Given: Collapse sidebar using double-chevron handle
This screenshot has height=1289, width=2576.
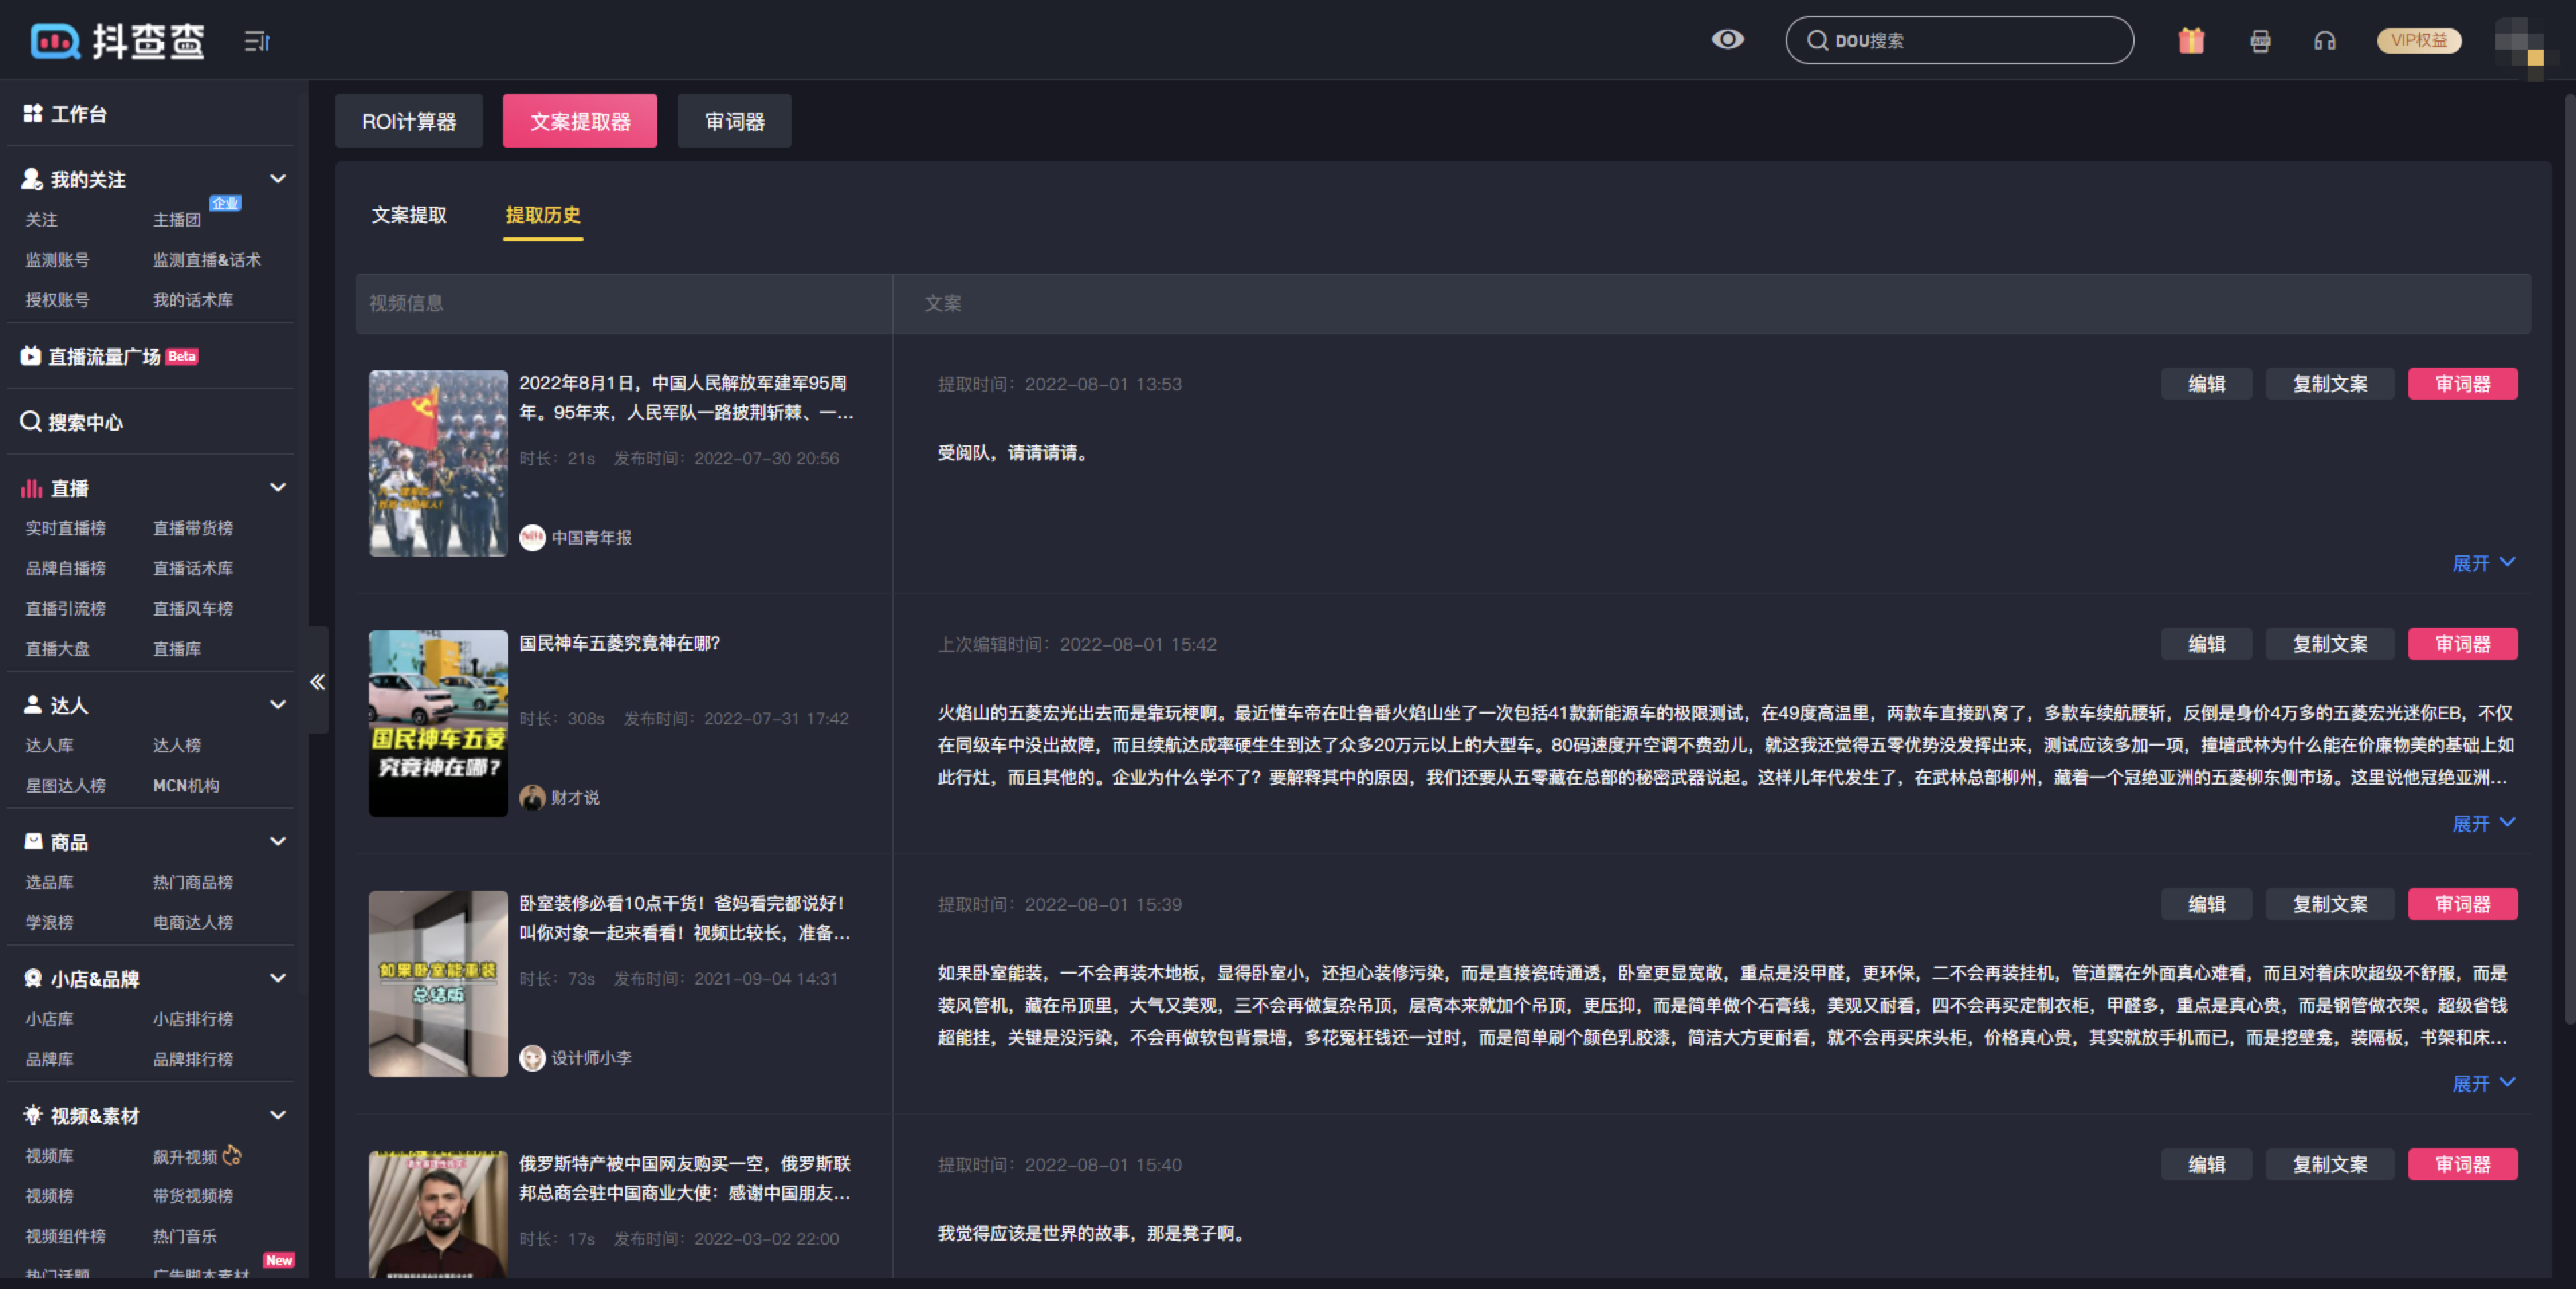Looking at the screenshot, I should click(x=317, y=682).
